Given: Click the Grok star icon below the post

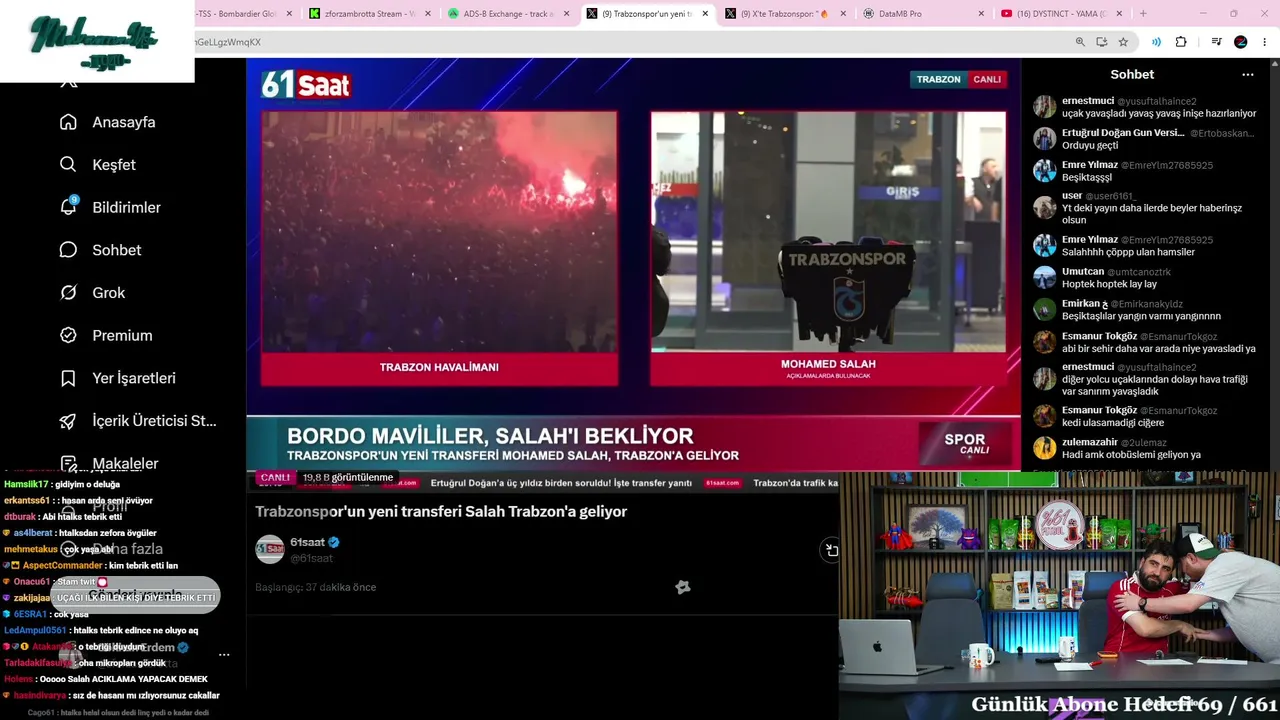Looking at the screenshot, I should point(683,587).
